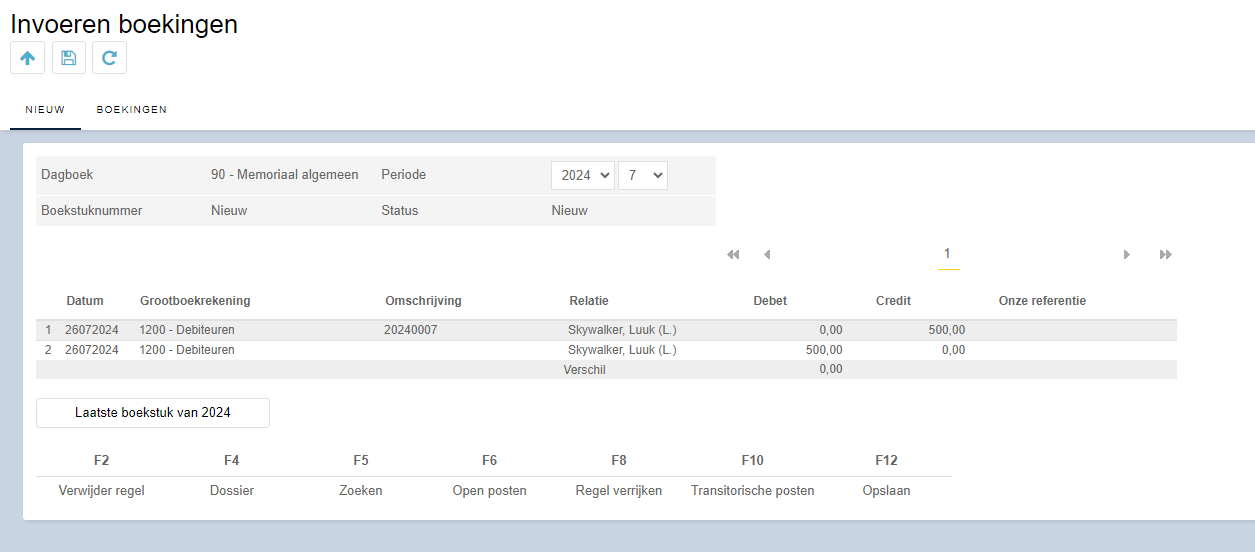Click Laatste boekstuk van 2024 button
1255x552 pixels.
[153, 413]
